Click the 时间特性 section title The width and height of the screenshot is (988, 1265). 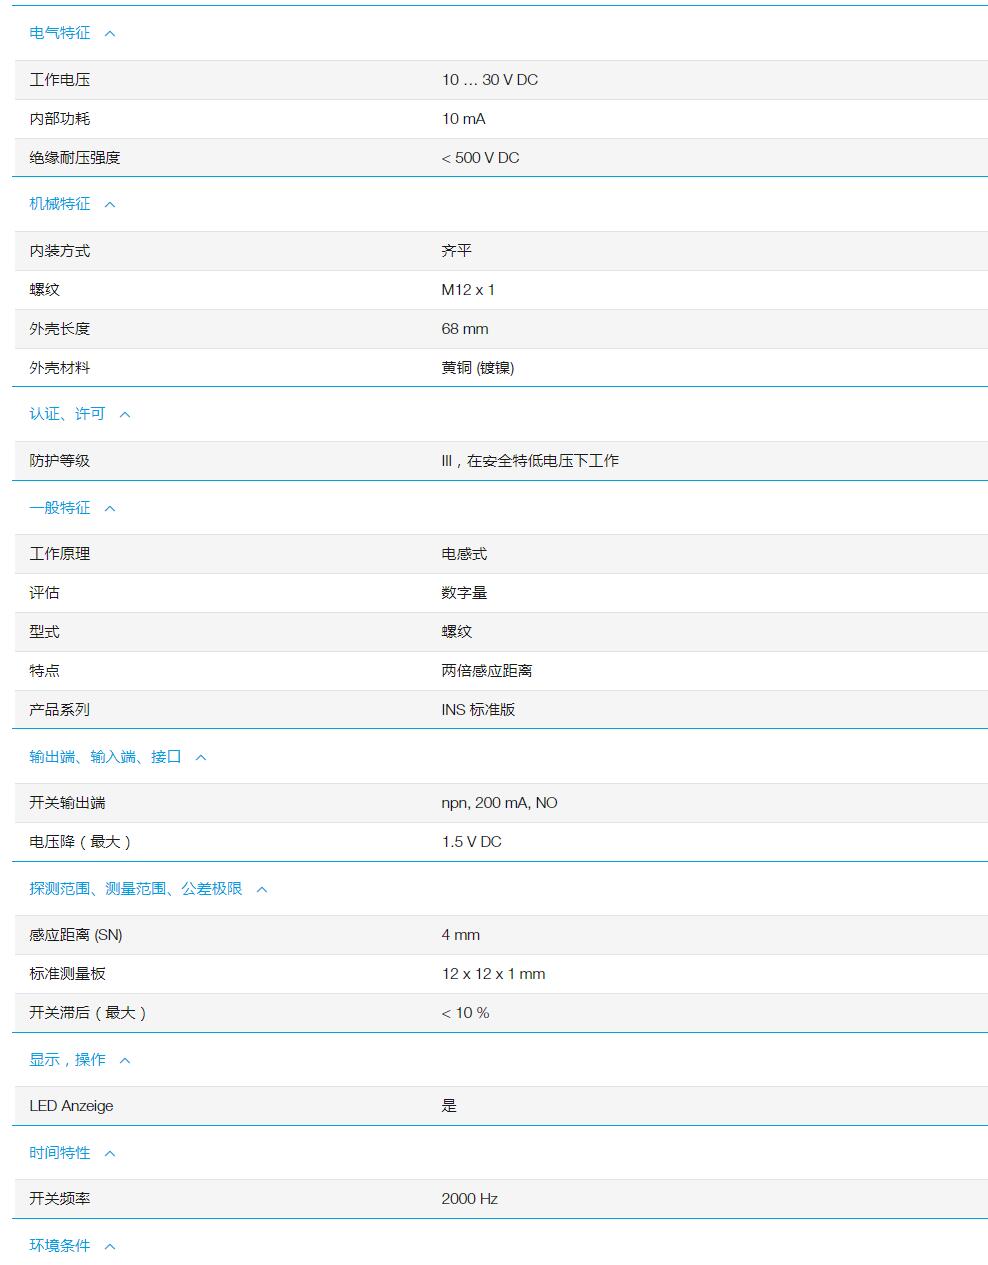pos(58,1153)
